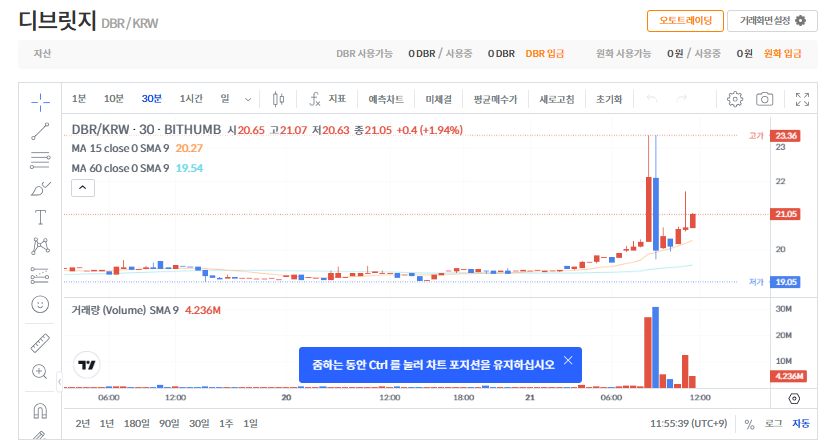Open 거래화면 설정 settings
The image size is (833, 445).
coord(772,21)
